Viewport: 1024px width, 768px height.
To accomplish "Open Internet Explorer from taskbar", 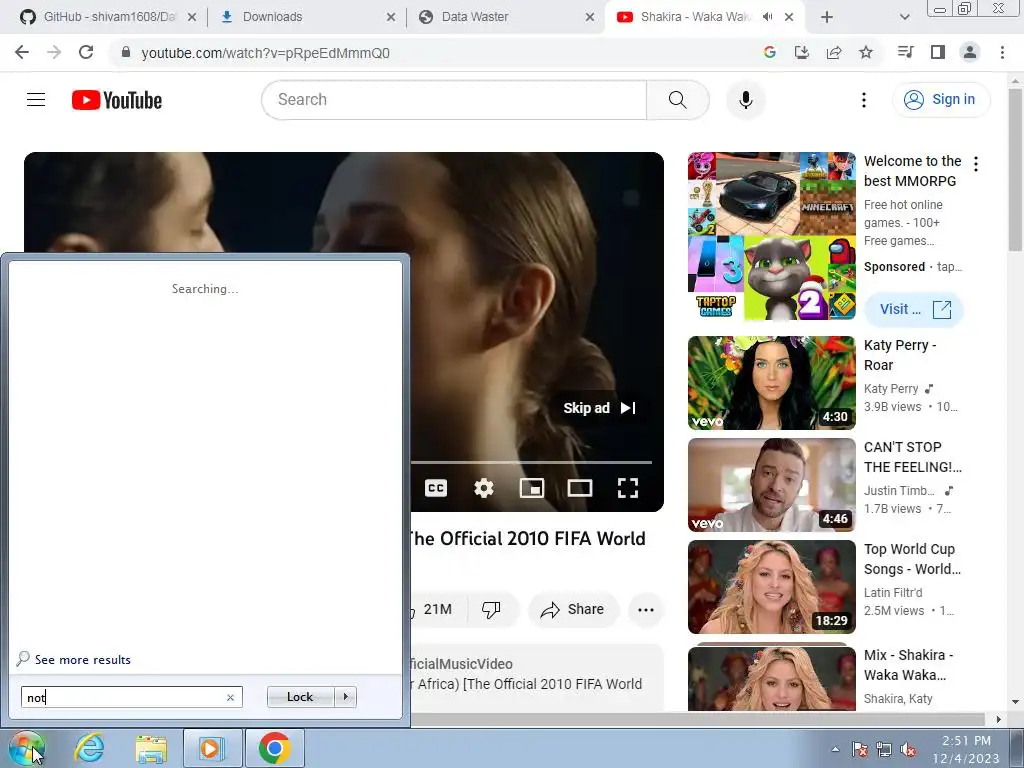I will click(x=89, y=748).
